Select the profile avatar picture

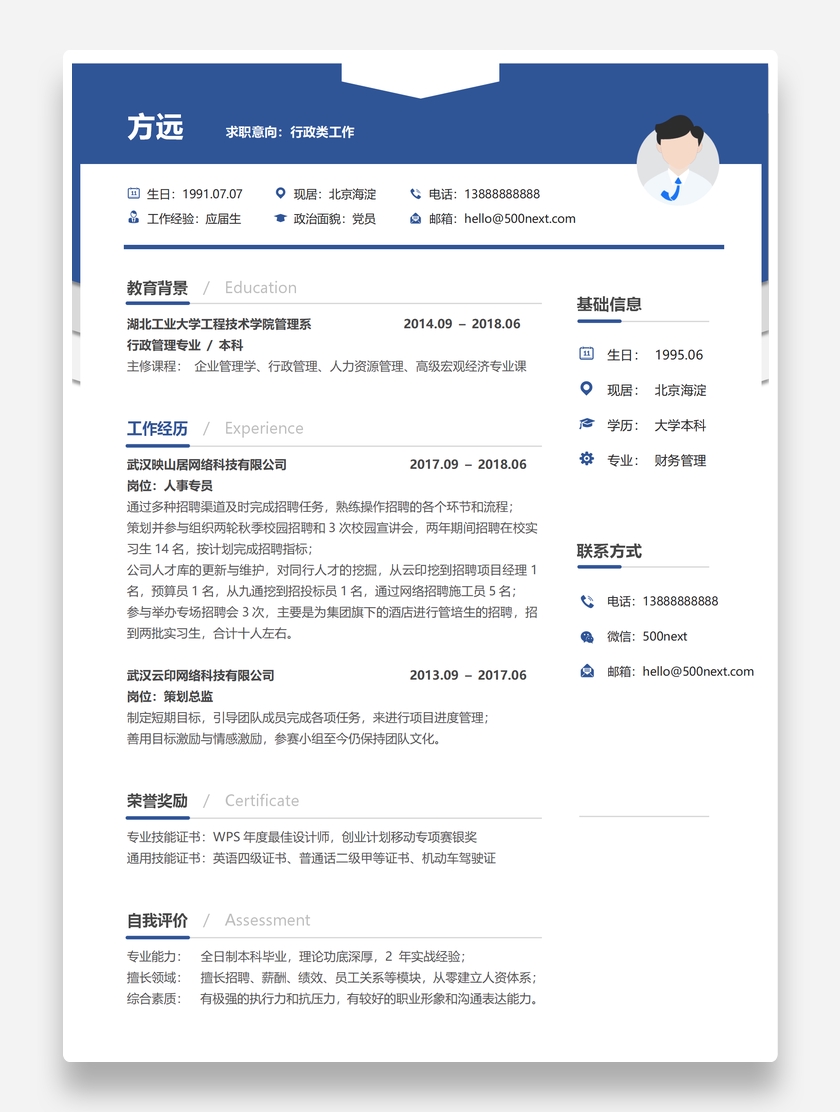[678, 162]
